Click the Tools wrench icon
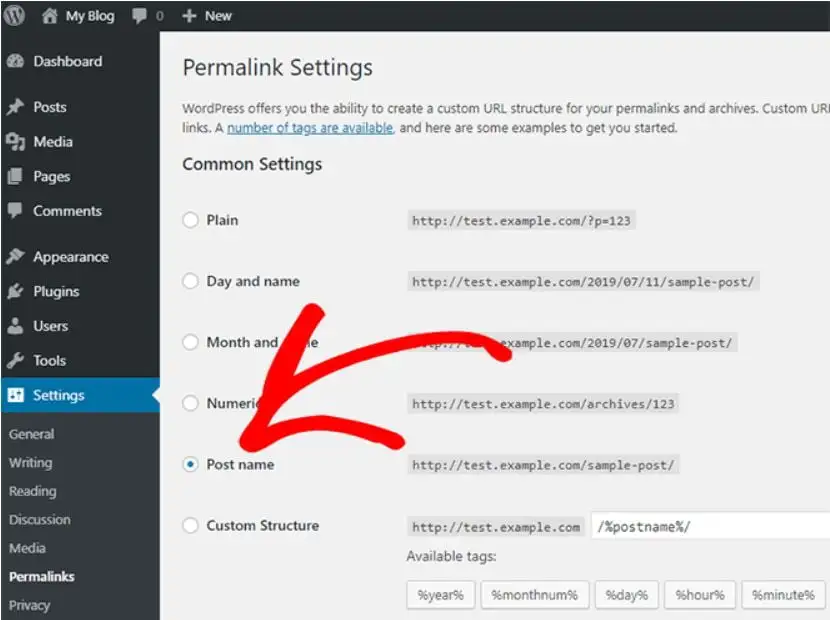Image resolution: width=830 pixels, height=620 pixels. click(15, 361)
